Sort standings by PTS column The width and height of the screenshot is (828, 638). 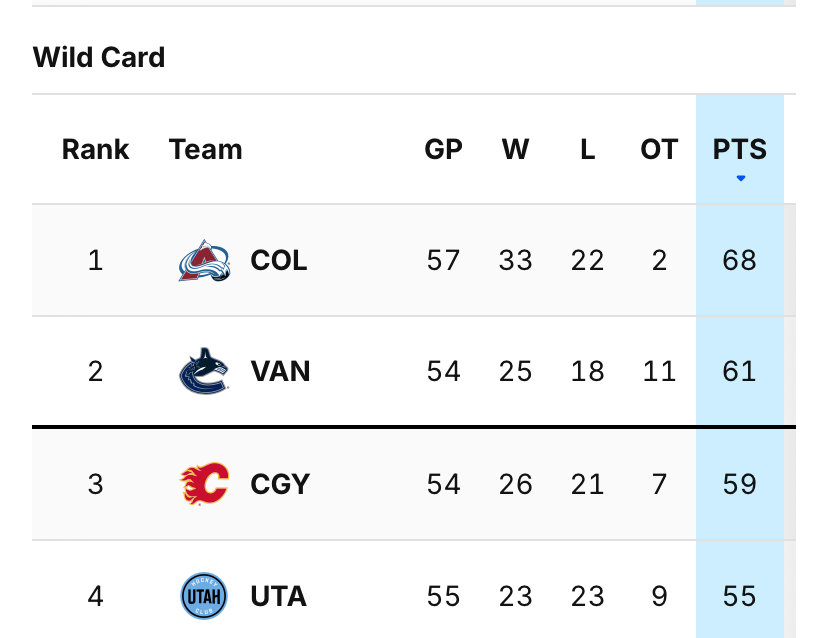coord(739,149)
